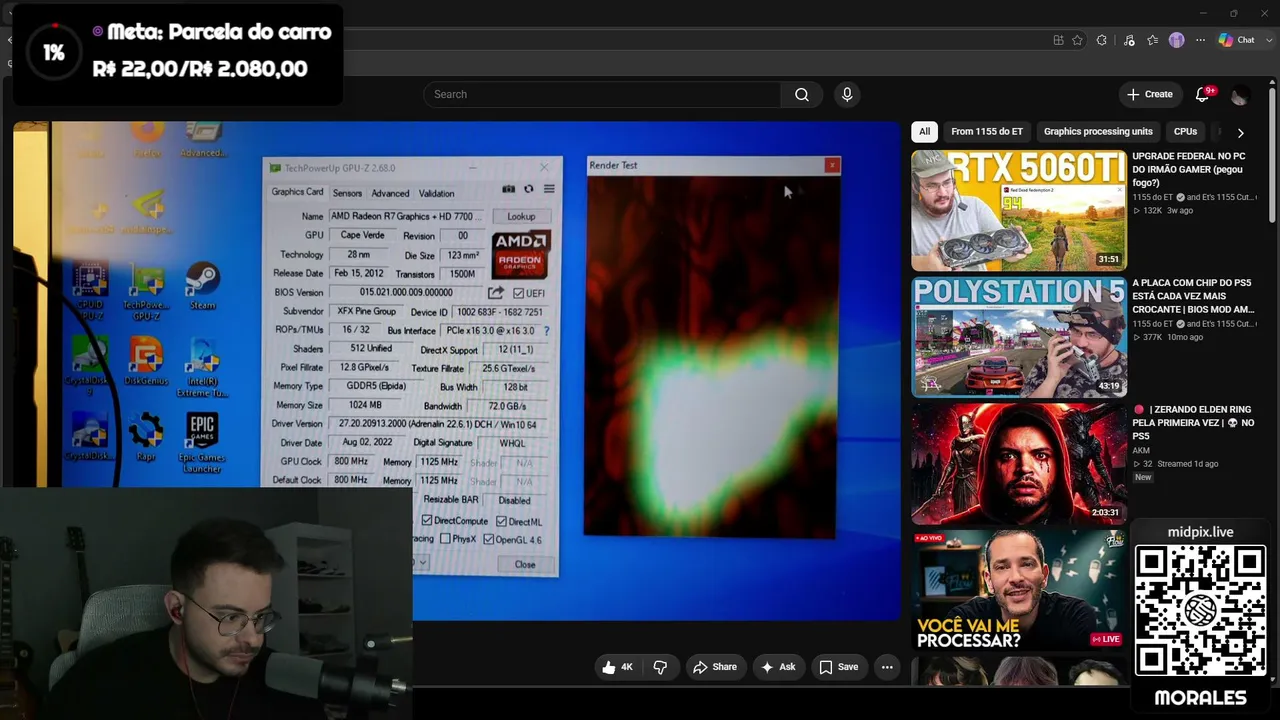
Task: Open the DiskGenius desktop icon
Action: click(146, 361)
